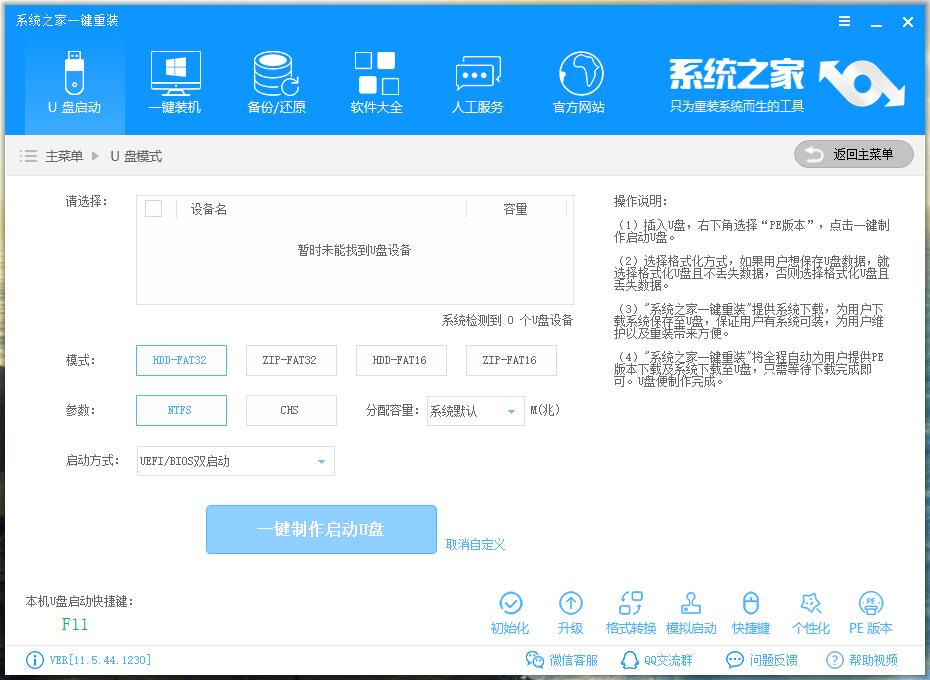Open the 一键装机 (one-click install) panel
930x680 pixels.
pos(174,80)
